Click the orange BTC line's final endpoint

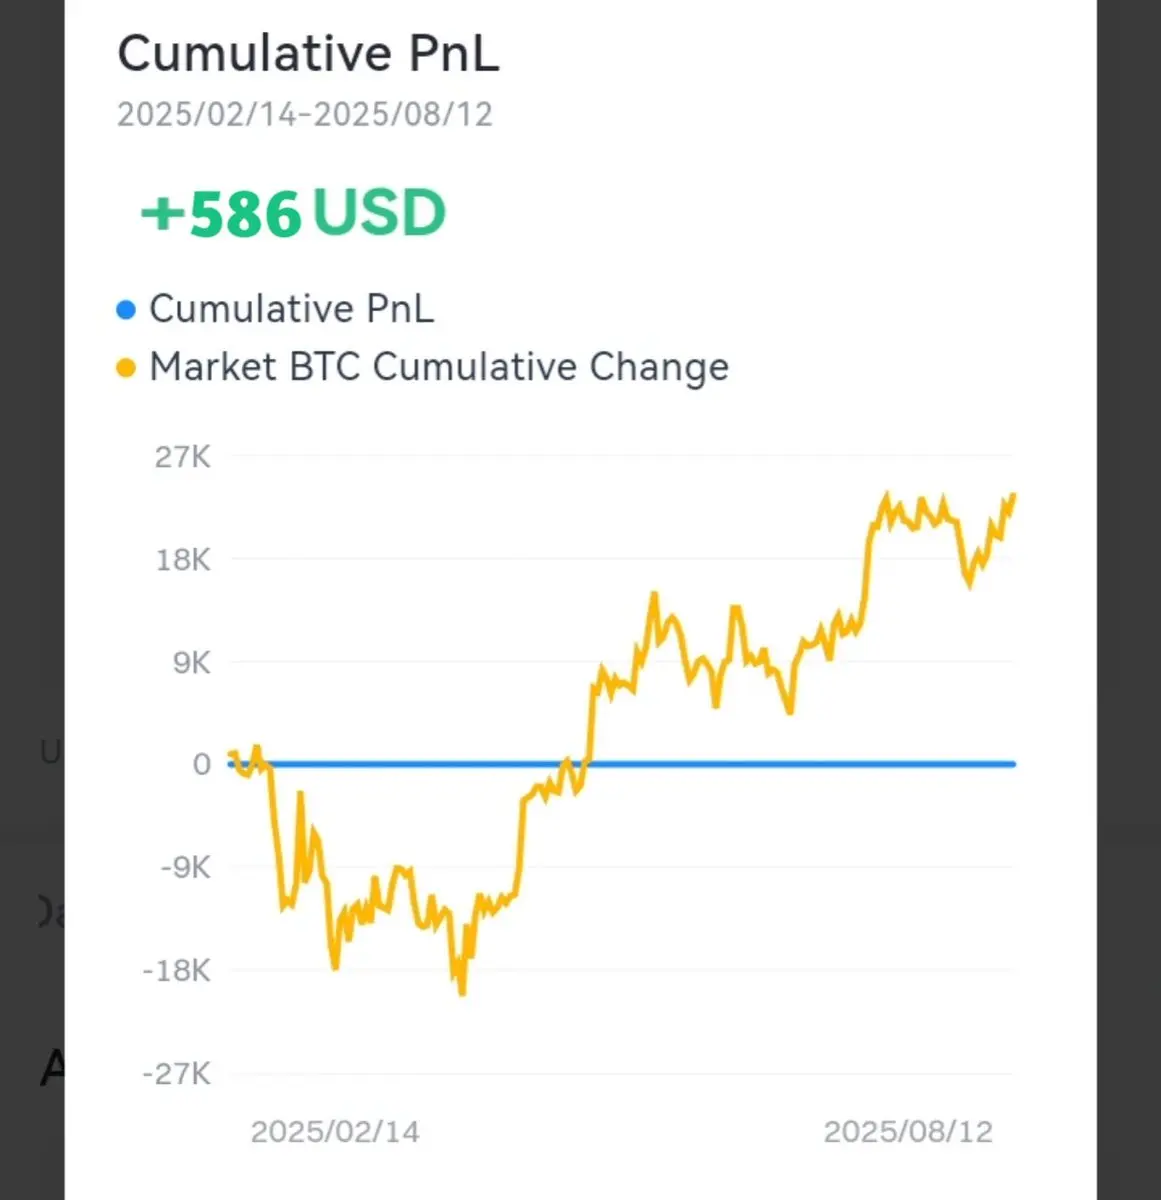click(x=1014, y=495)
